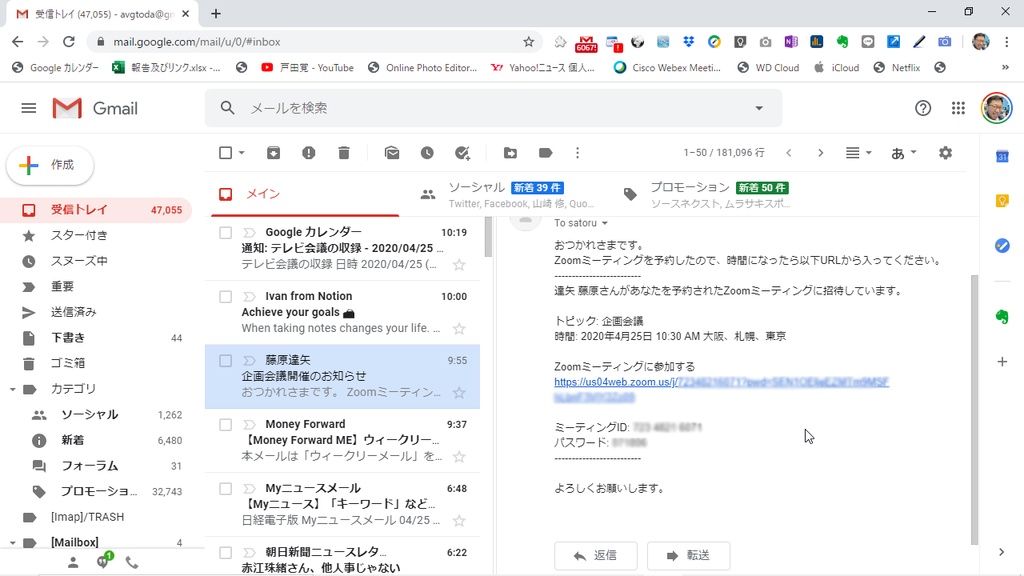Check the Ivan from Notion email checkbox

tap(225, 296)
